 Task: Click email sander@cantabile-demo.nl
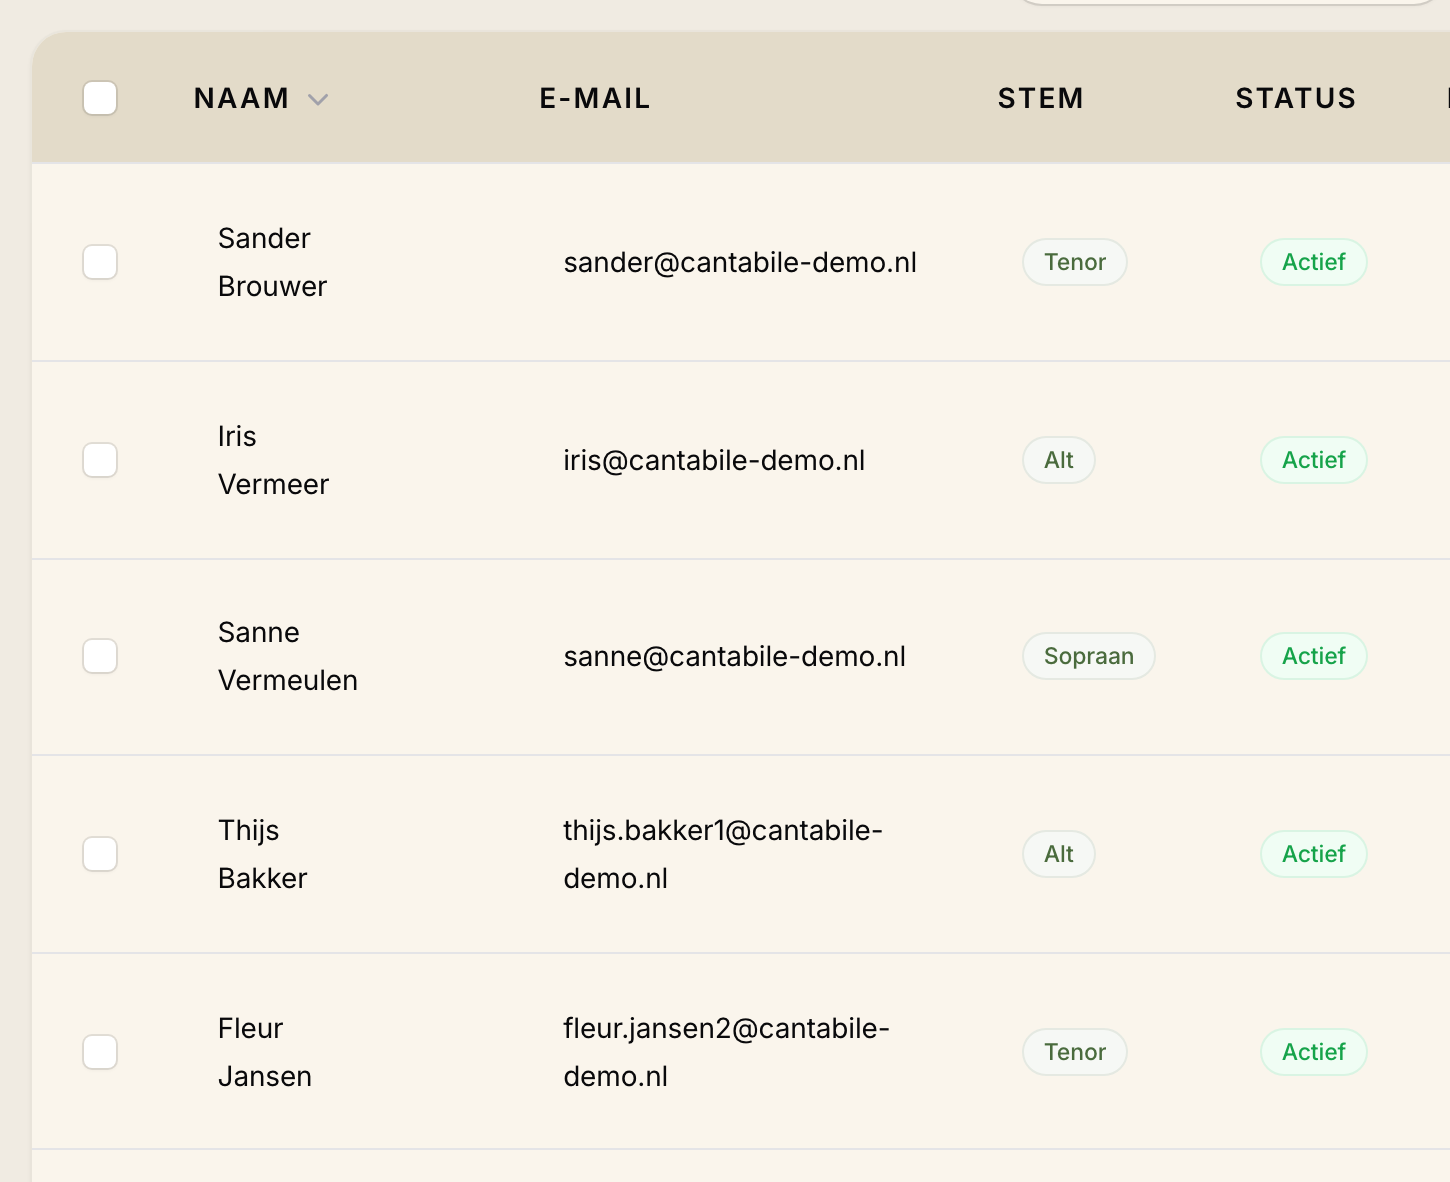(x=740, y=262)
